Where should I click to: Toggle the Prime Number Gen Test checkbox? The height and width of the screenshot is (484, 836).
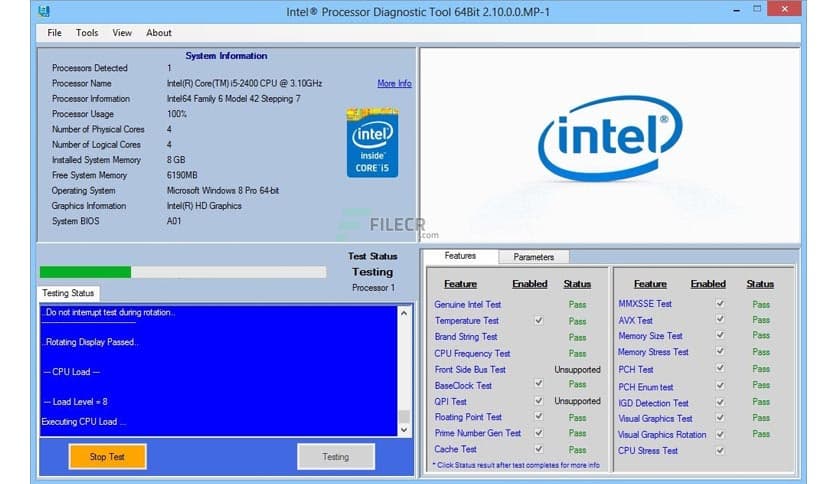pyautogui.click(x=538, y=432)
